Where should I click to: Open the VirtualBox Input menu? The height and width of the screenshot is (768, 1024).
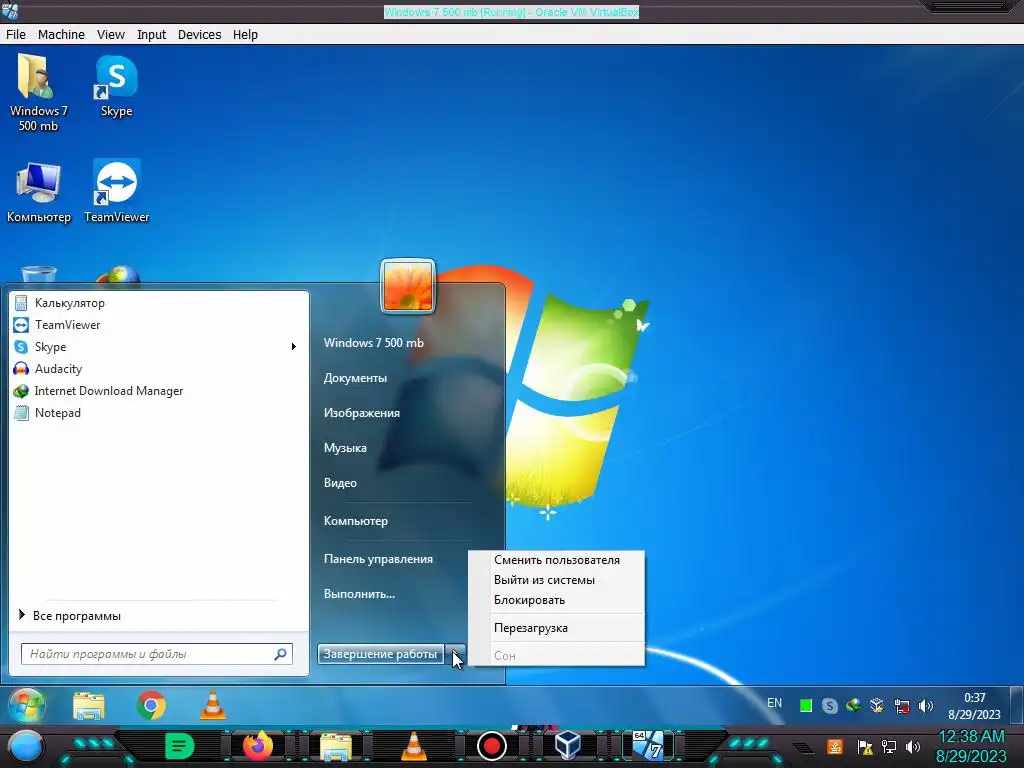pyautogui.click(x=152, y=35)
